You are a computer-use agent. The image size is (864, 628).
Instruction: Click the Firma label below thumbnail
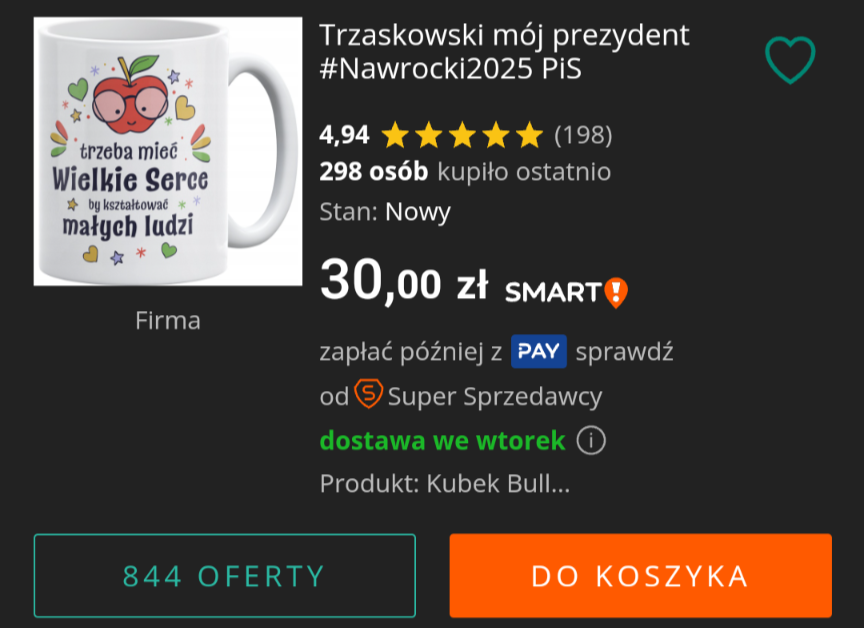coord(168,321)
